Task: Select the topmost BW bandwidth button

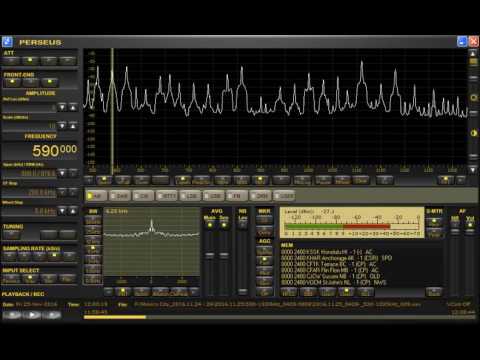Action: point(93,220)
